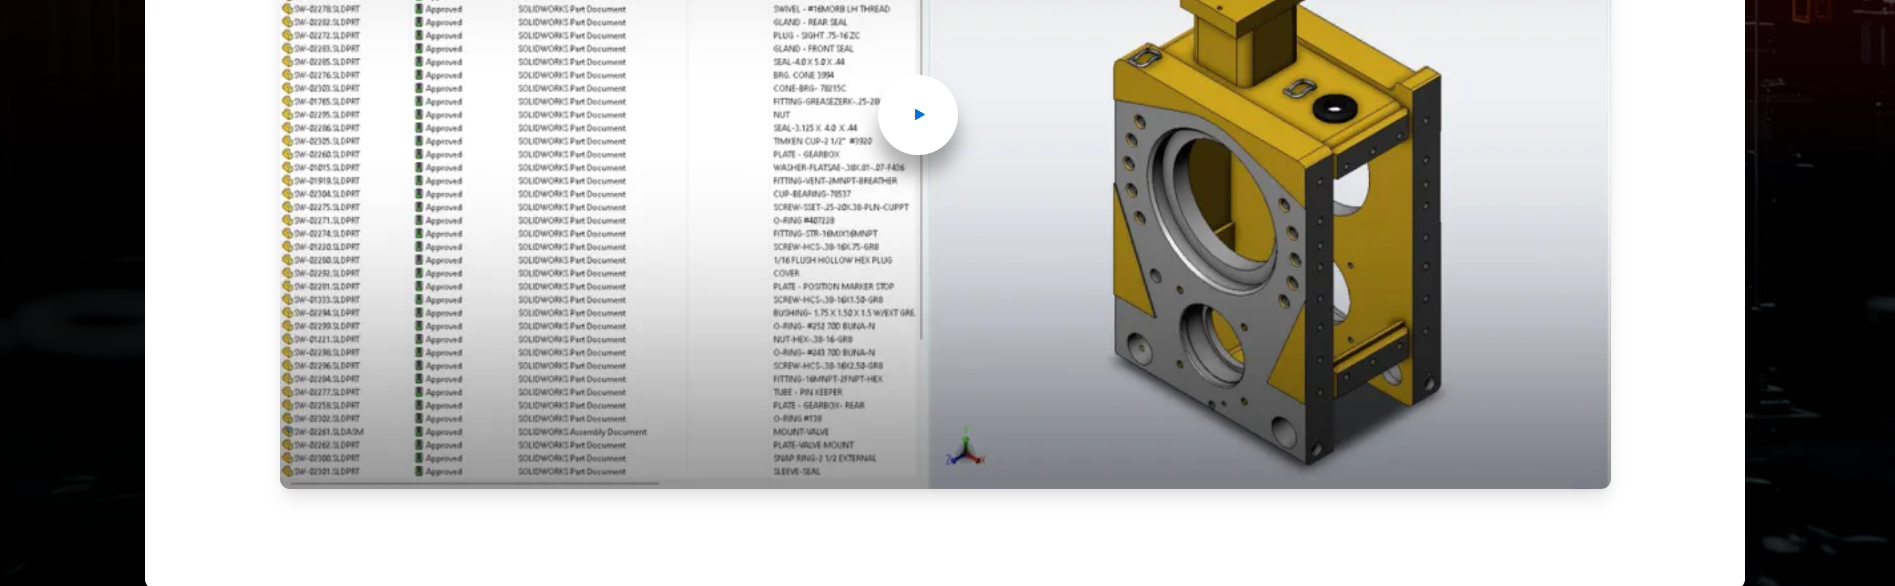Select the 'PLATE - GEARBOX- REAR' description

coord(818,405)
